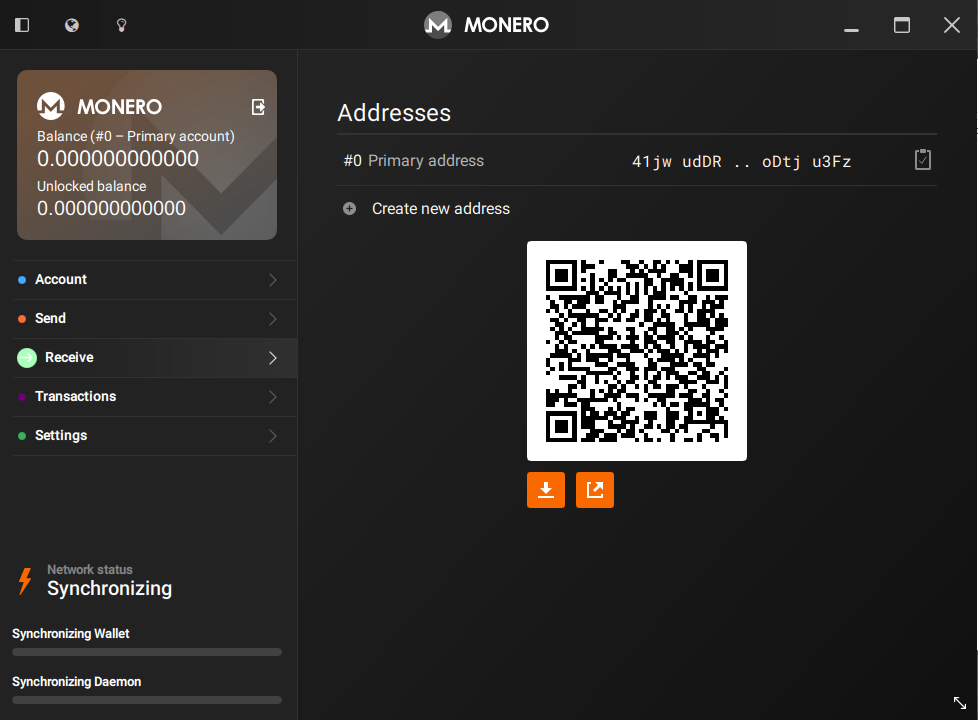Click the chevron next to Settings
This screenshot has width=978, height=720.
point(273,435)
